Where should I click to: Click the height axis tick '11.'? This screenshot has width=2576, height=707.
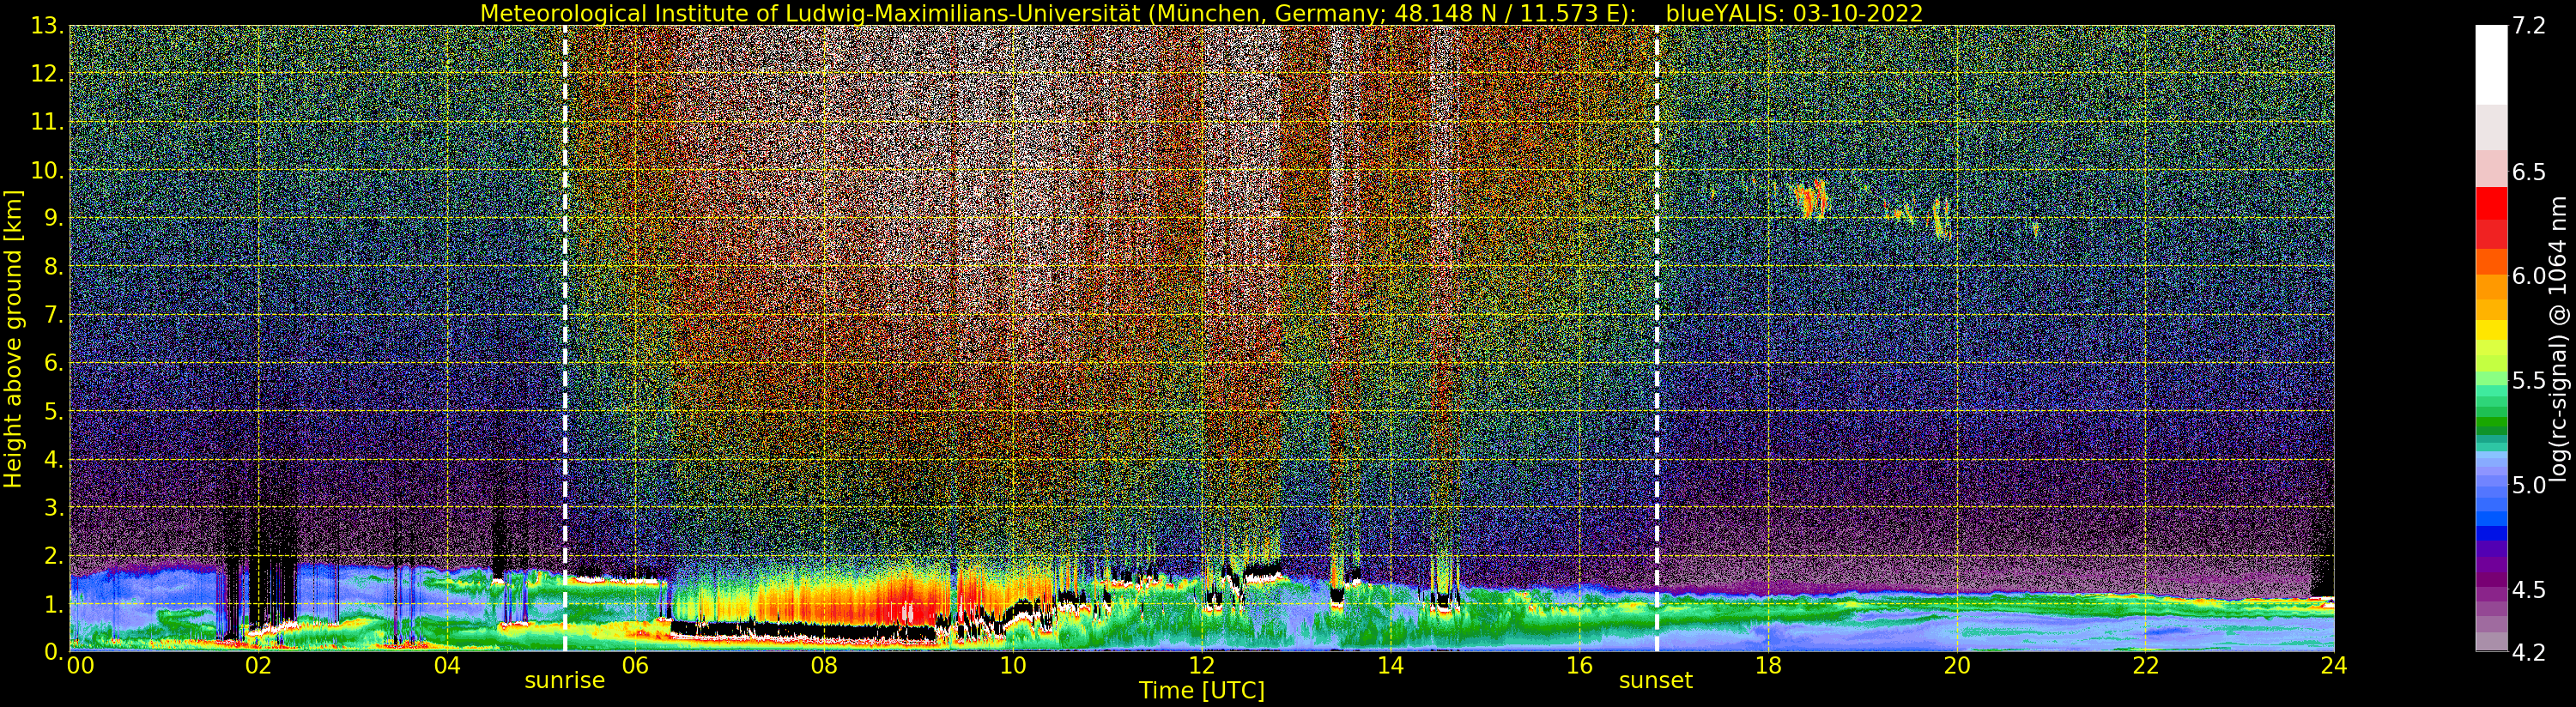click(48, 122)
